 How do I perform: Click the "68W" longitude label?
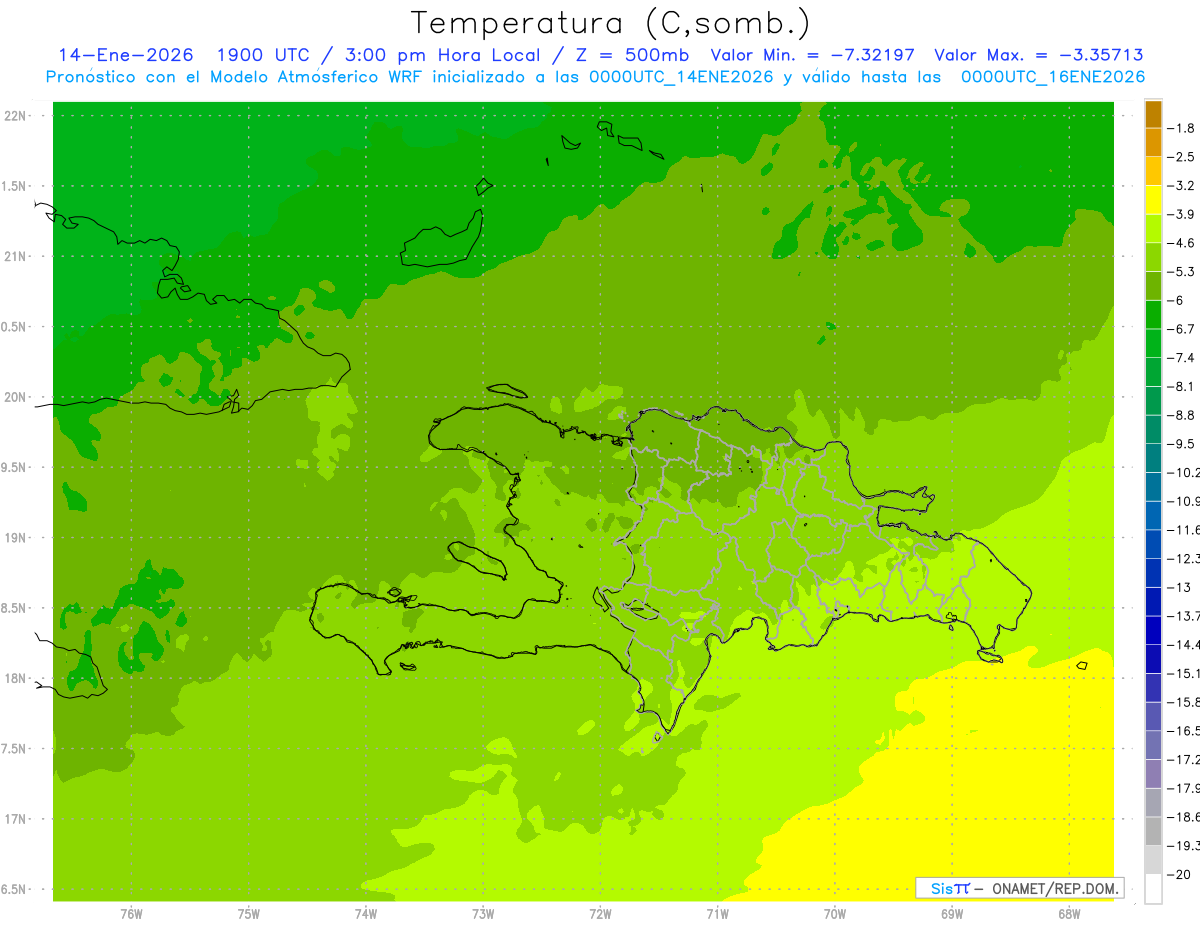click(1069, 914)
